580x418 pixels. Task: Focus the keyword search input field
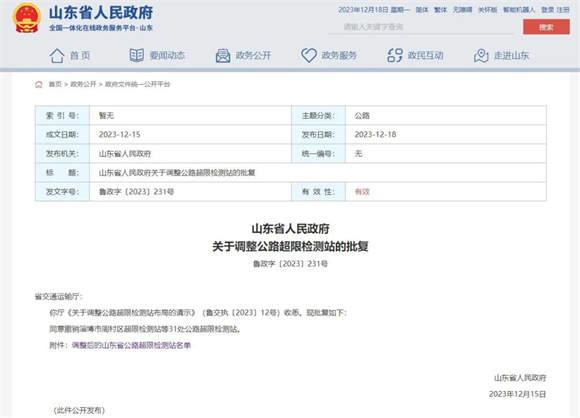pos(421,27)
